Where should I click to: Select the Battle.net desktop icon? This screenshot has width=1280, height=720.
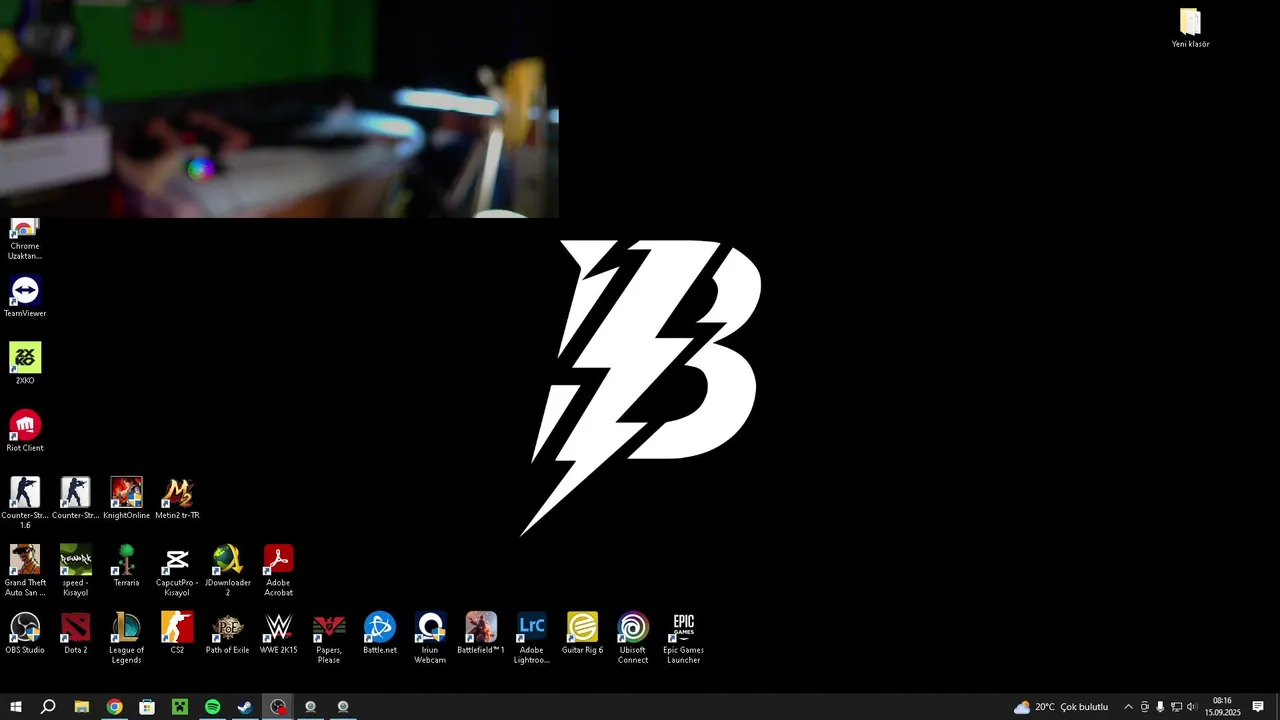click(380, 632)
